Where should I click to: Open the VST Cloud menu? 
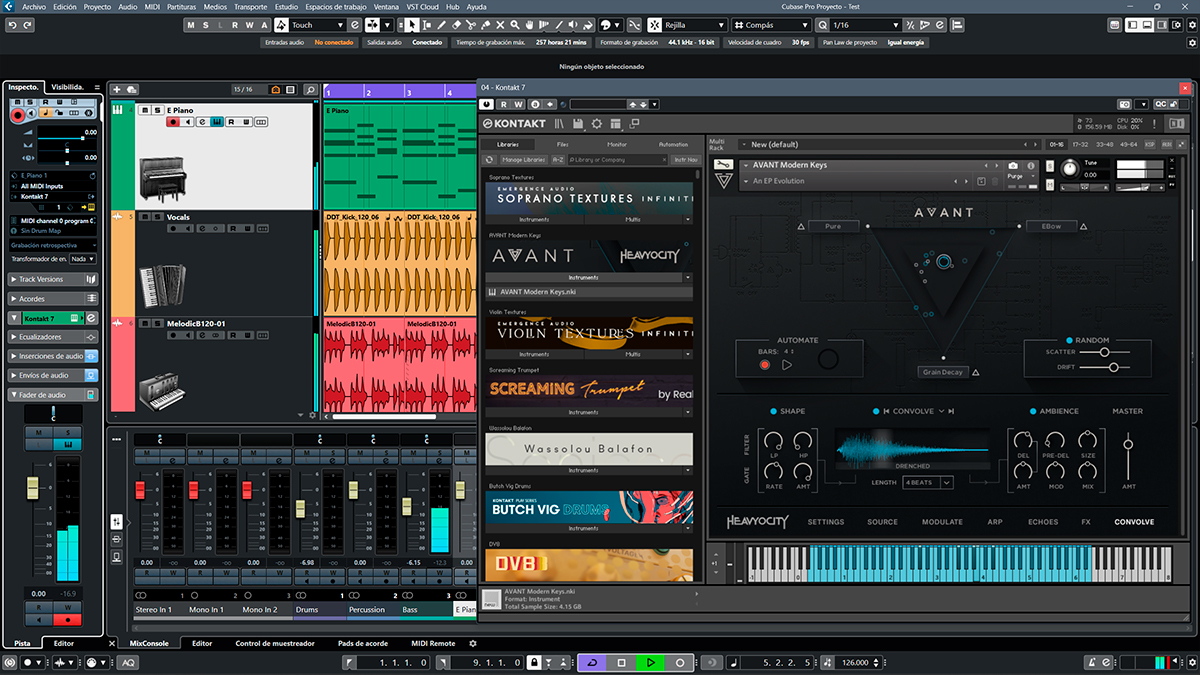tap(422, 6)
